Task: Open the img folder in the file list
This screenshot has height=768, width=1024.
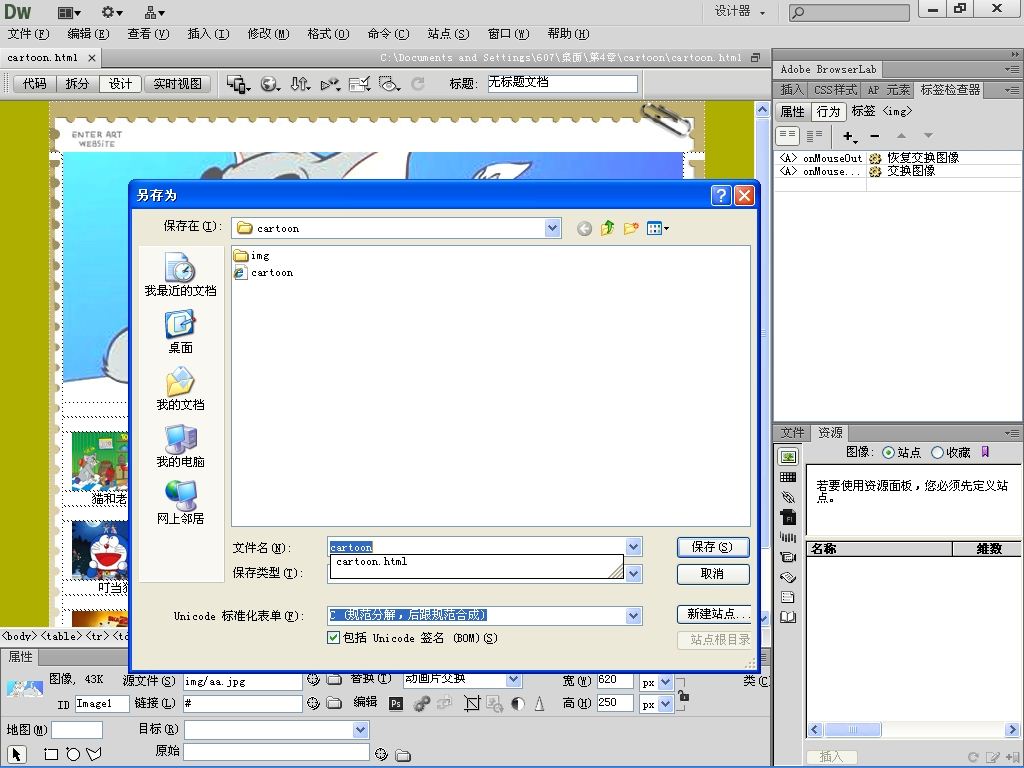Action: [252, 255]
